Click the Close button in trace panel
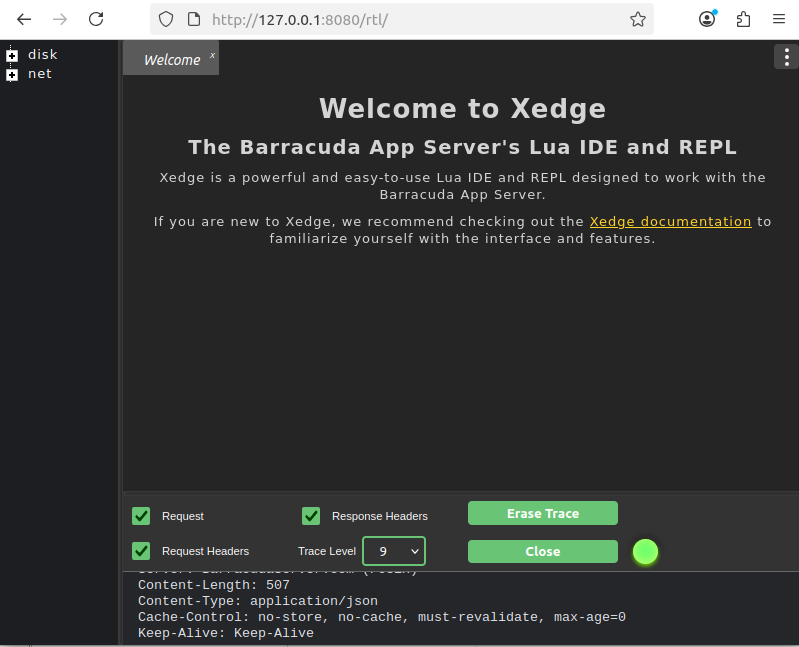This screenshot has height=647, width=799. tap(542, 551)
